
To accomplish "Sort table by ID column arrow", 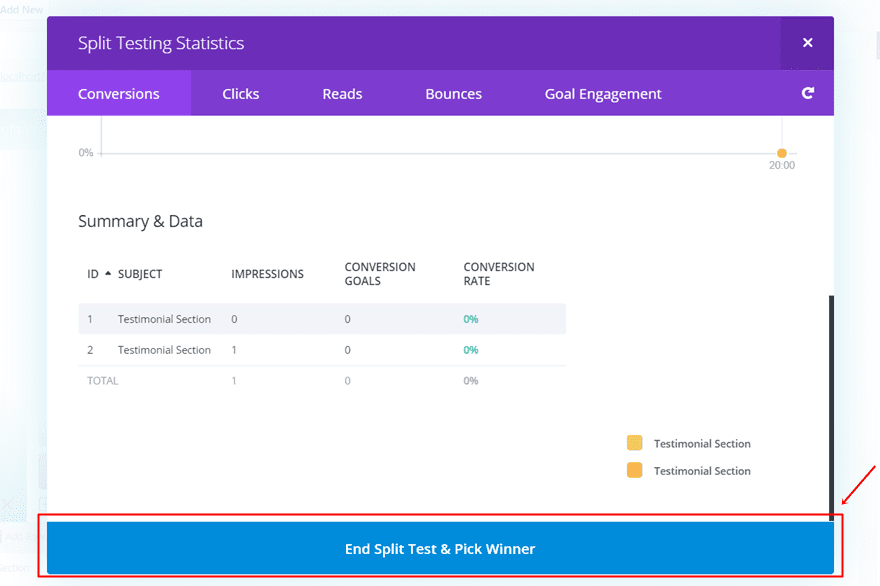I will point(108,274).
